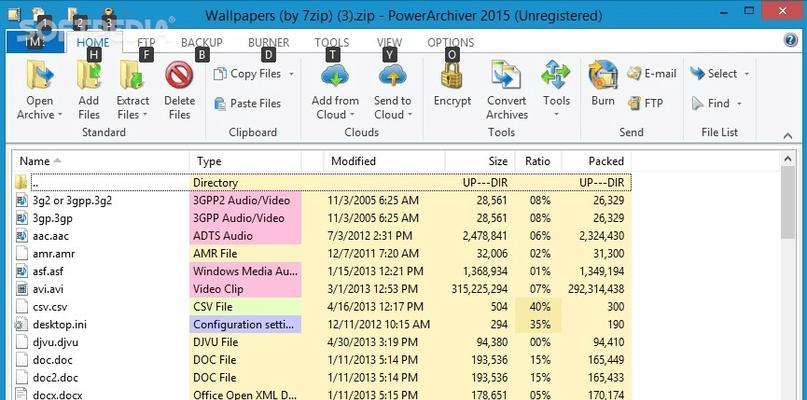This screenshot has height=400, width=807.
Task: Sort by the Size column header
Action: (480, 161)
